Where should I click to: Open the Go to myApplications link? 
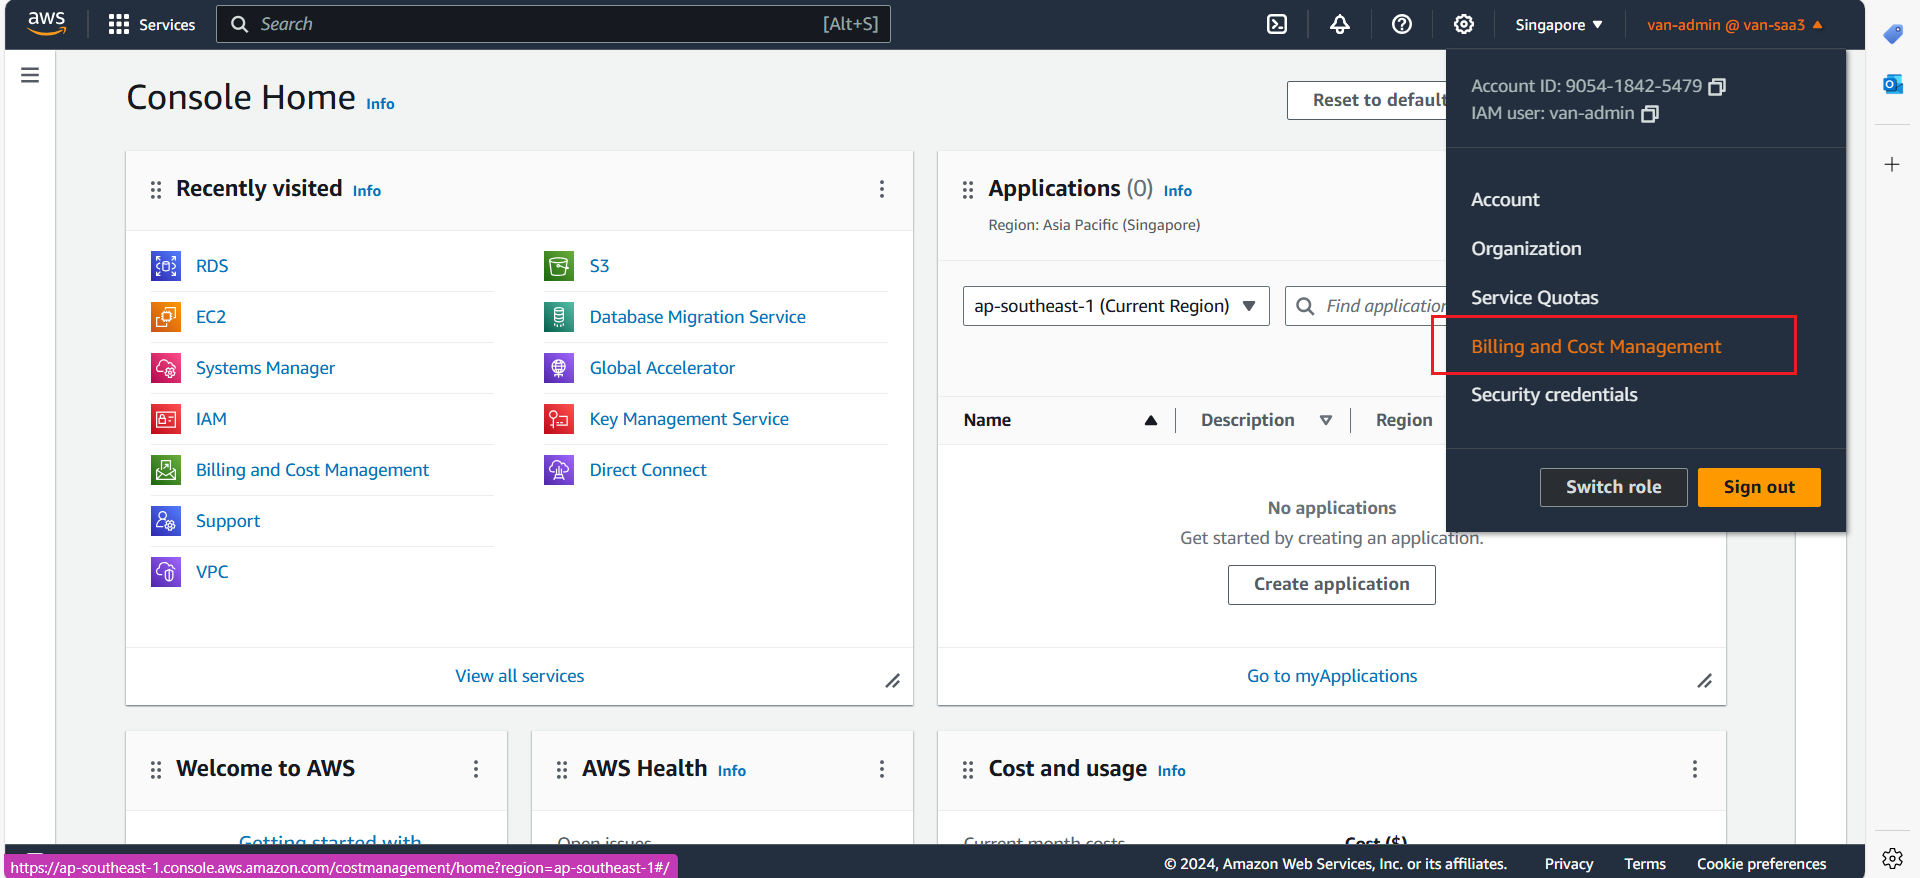tap(1331, 676)
